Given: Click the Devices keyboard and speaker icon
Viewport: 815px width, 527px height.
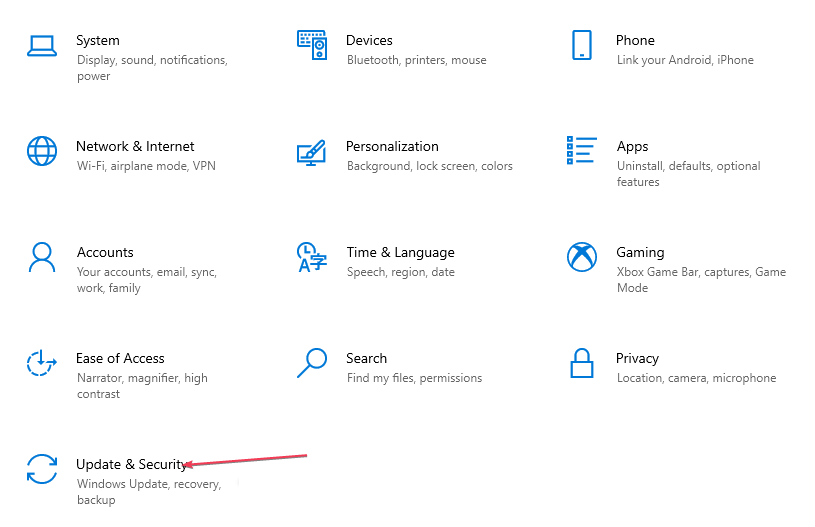Looking at the screenshot, I should click(x=312, y=45).
